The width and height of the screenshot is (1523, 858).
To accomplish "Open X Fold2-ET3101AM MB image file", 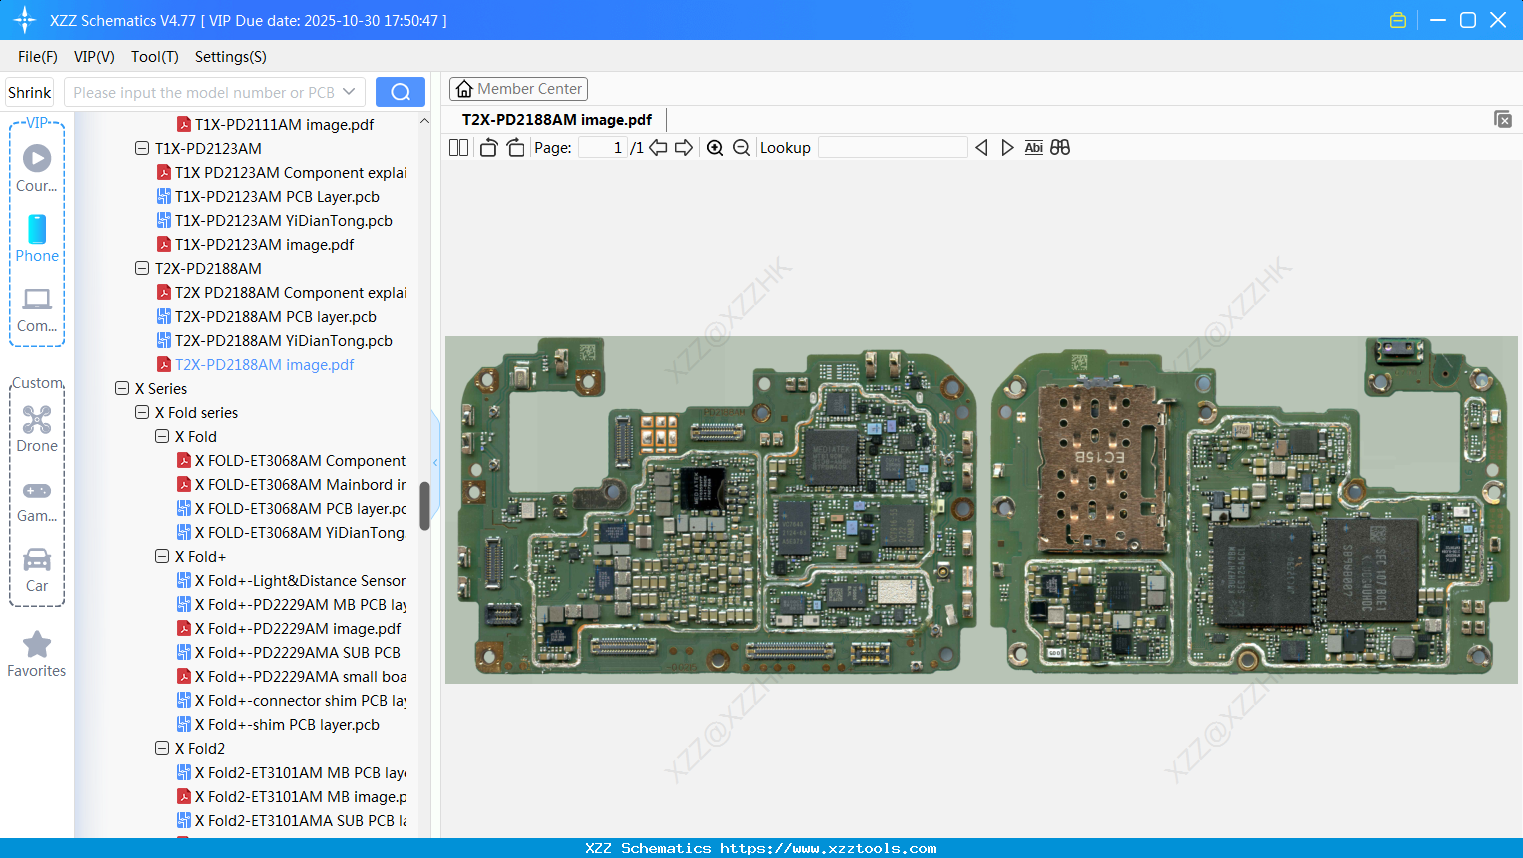I will (x=300, y=797).
